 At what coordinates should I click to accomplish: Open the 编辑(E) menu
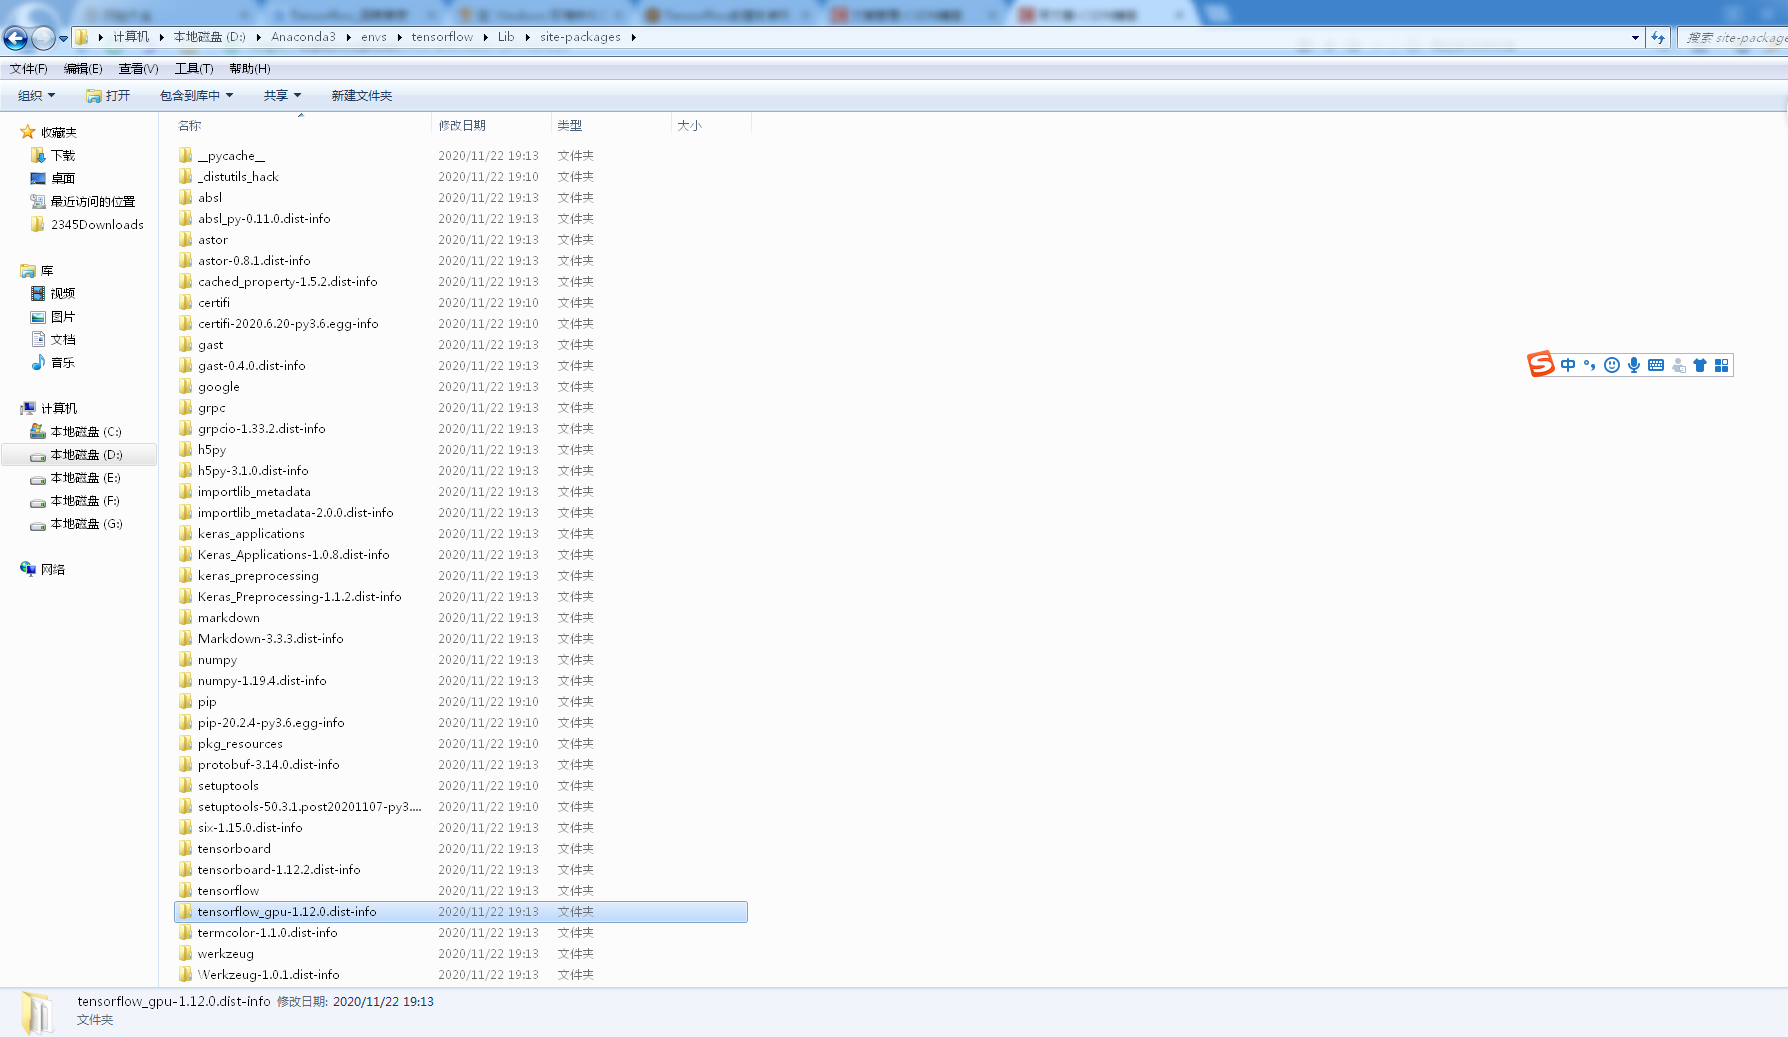(x=83, y=69)
